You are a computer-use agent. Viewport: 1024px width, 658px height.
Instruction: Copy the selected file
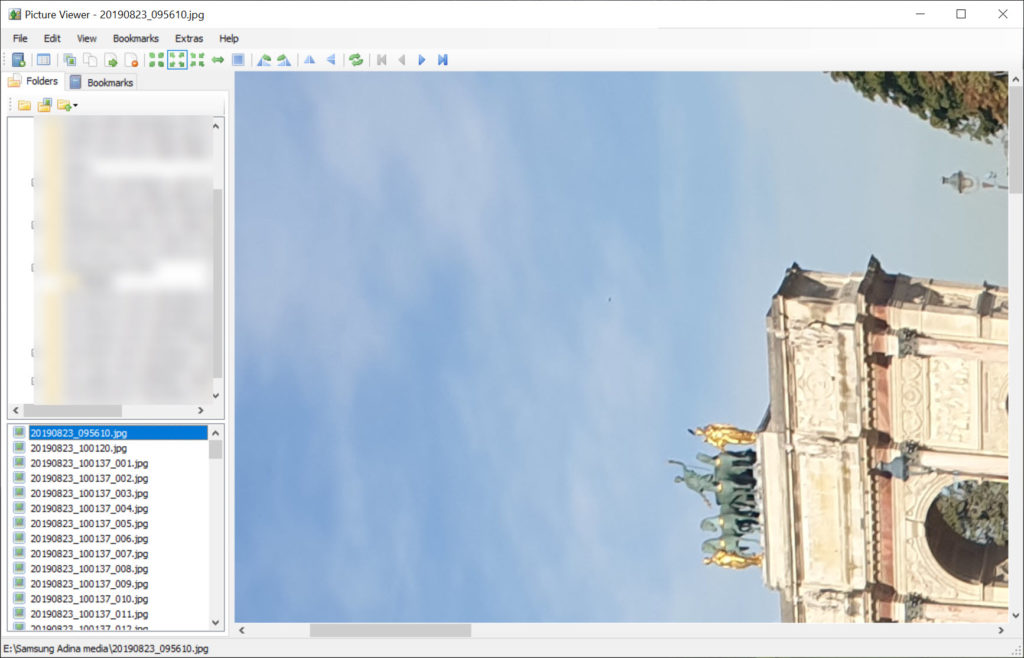click(90, 59)
